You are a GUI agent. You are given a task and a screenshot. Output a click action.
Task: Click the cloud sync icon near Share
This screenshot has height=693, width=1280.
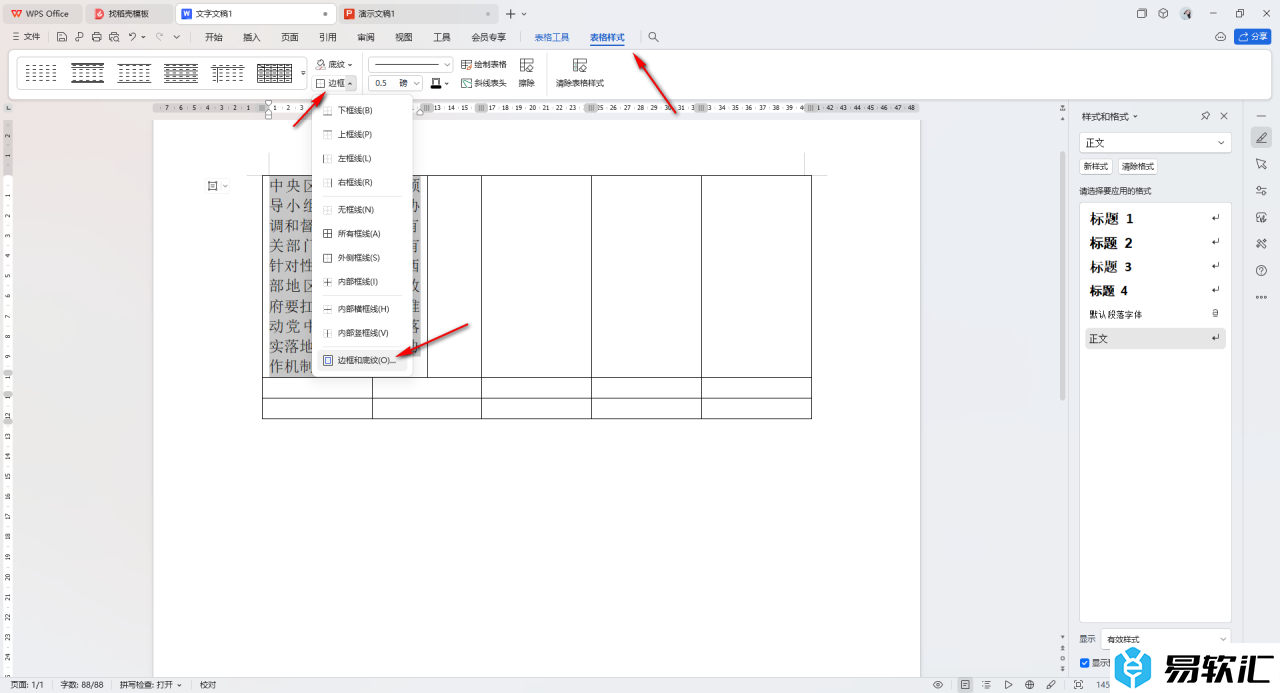1220,37
